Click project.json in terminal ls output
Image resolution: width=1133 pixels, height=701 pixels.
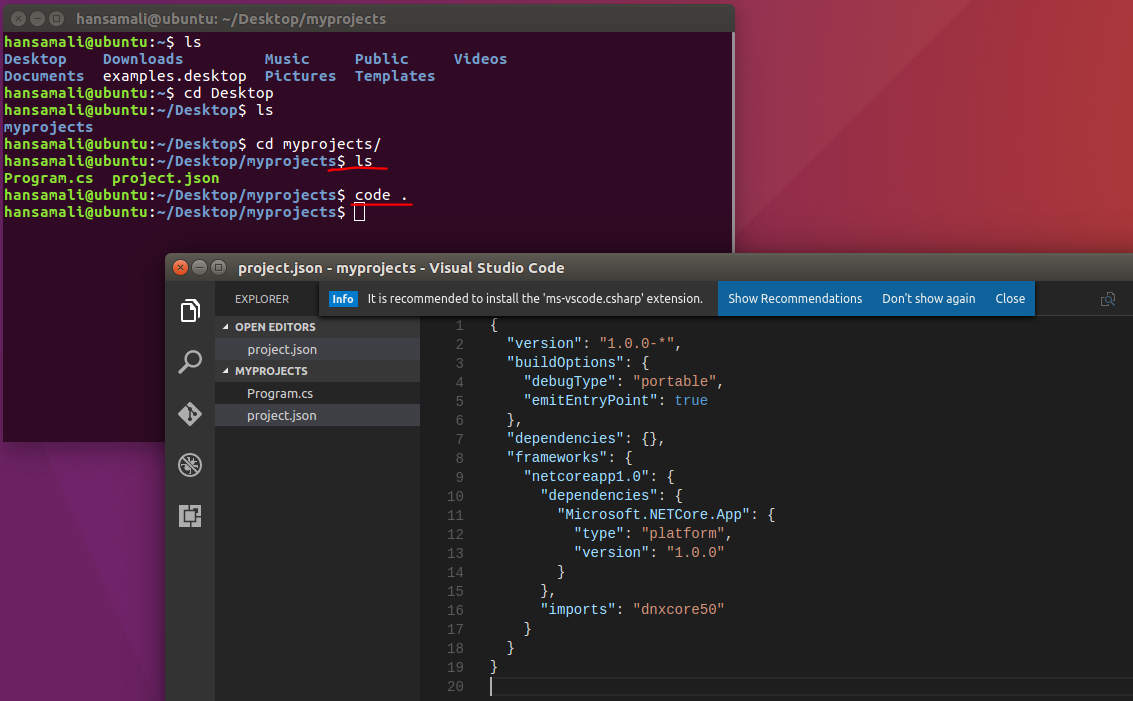(x=165, y=178)
